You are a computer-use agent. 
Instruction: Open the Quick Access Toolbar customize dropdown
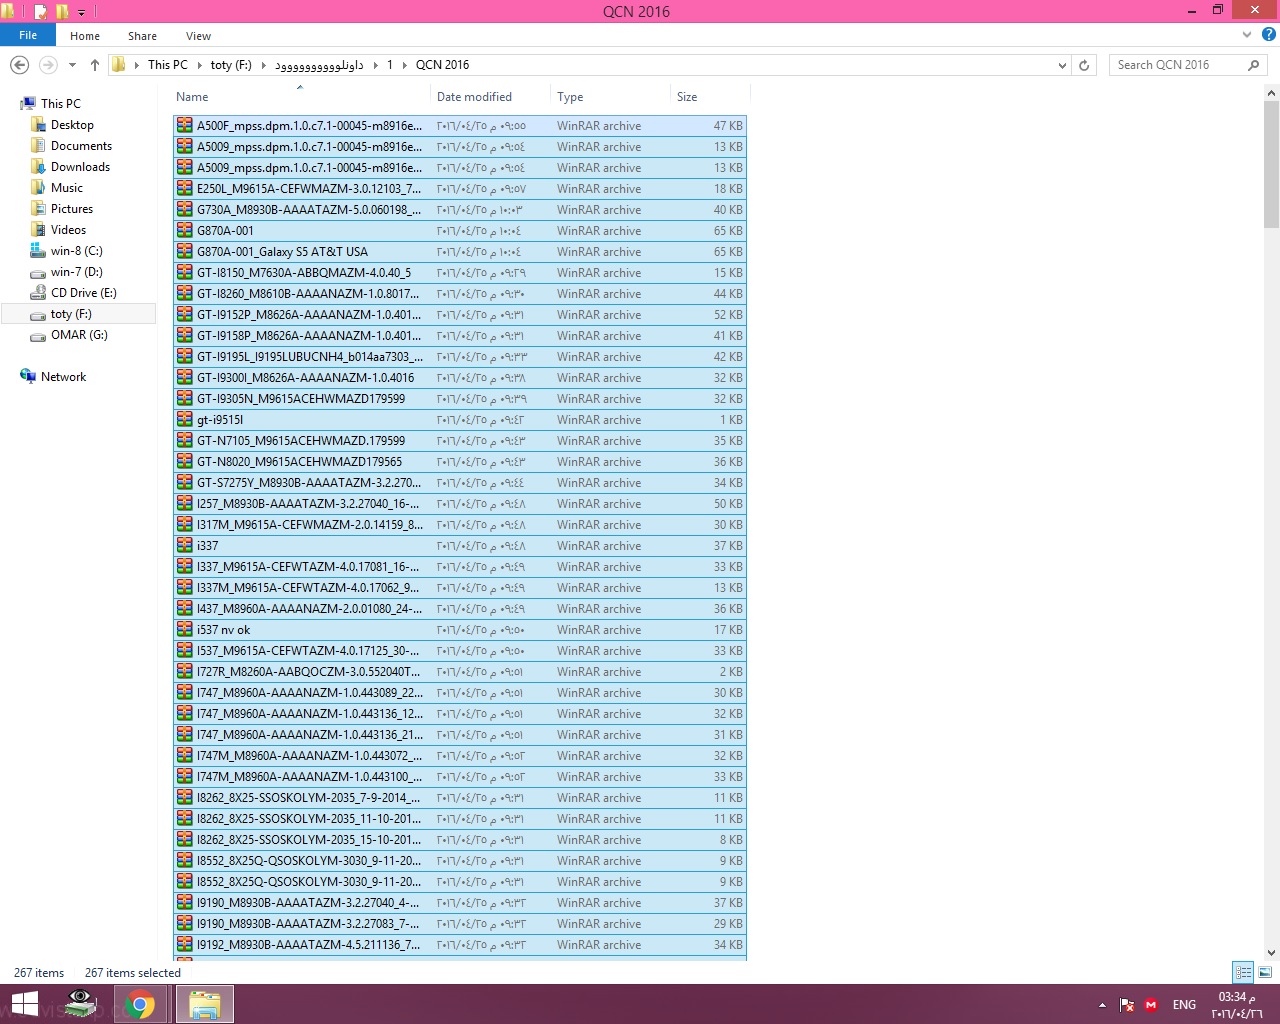pyautogui.click(x=82, y=12)
